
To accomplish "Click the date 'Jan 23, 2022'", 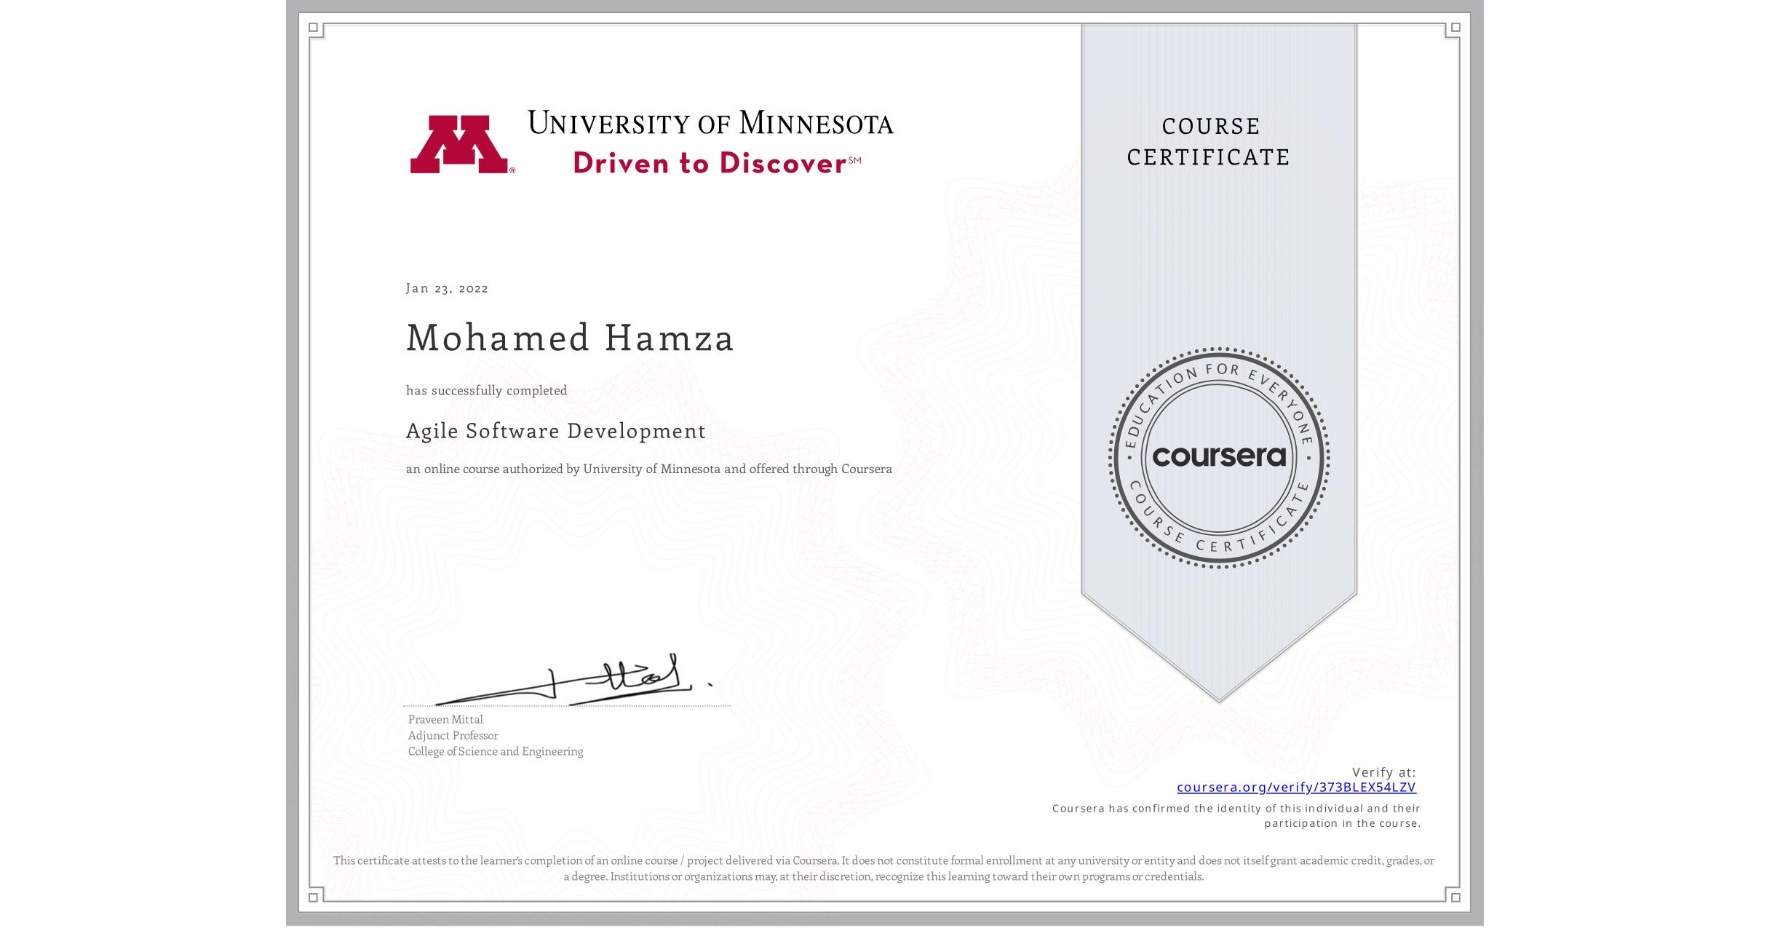I will coord(446,288).
